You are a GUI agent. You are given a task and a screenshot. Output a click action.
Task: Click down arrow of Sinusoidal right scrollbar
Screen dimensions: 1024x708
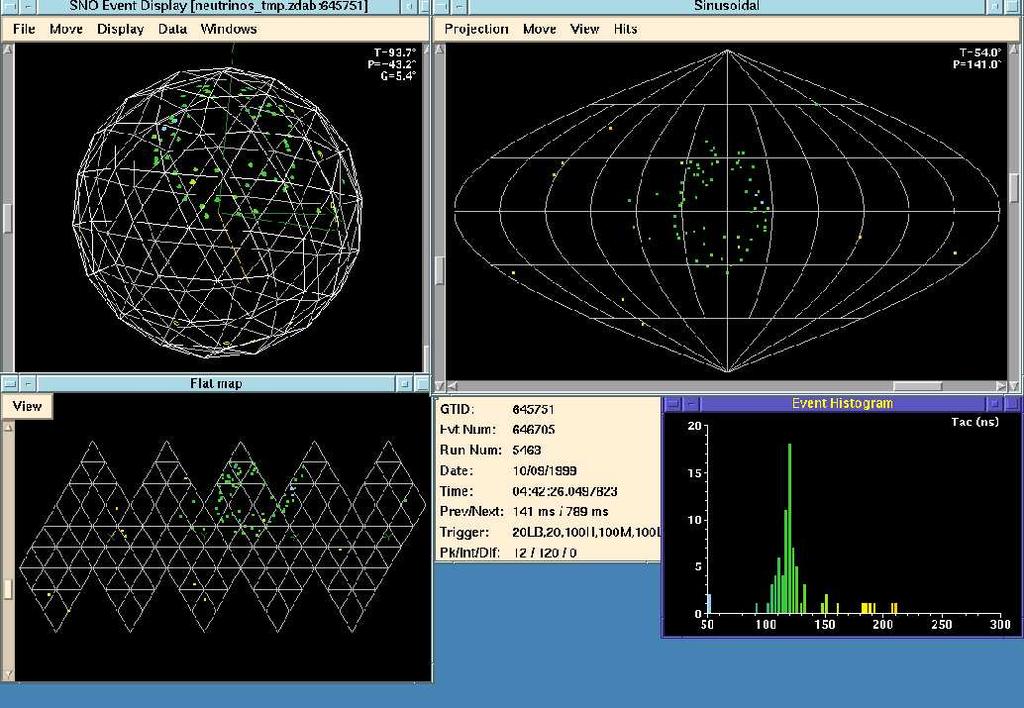tap(1014, 386)
